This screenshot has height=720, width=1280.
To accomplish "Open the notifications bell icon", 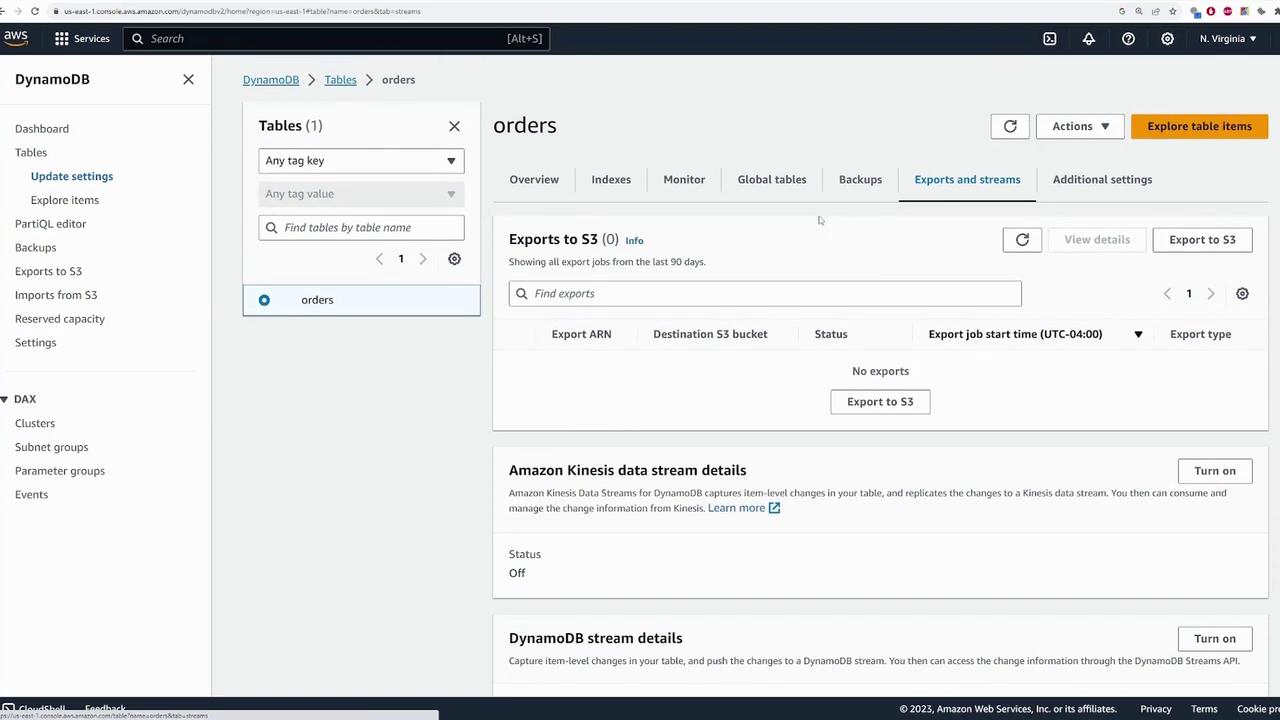I will (1088, 39).
